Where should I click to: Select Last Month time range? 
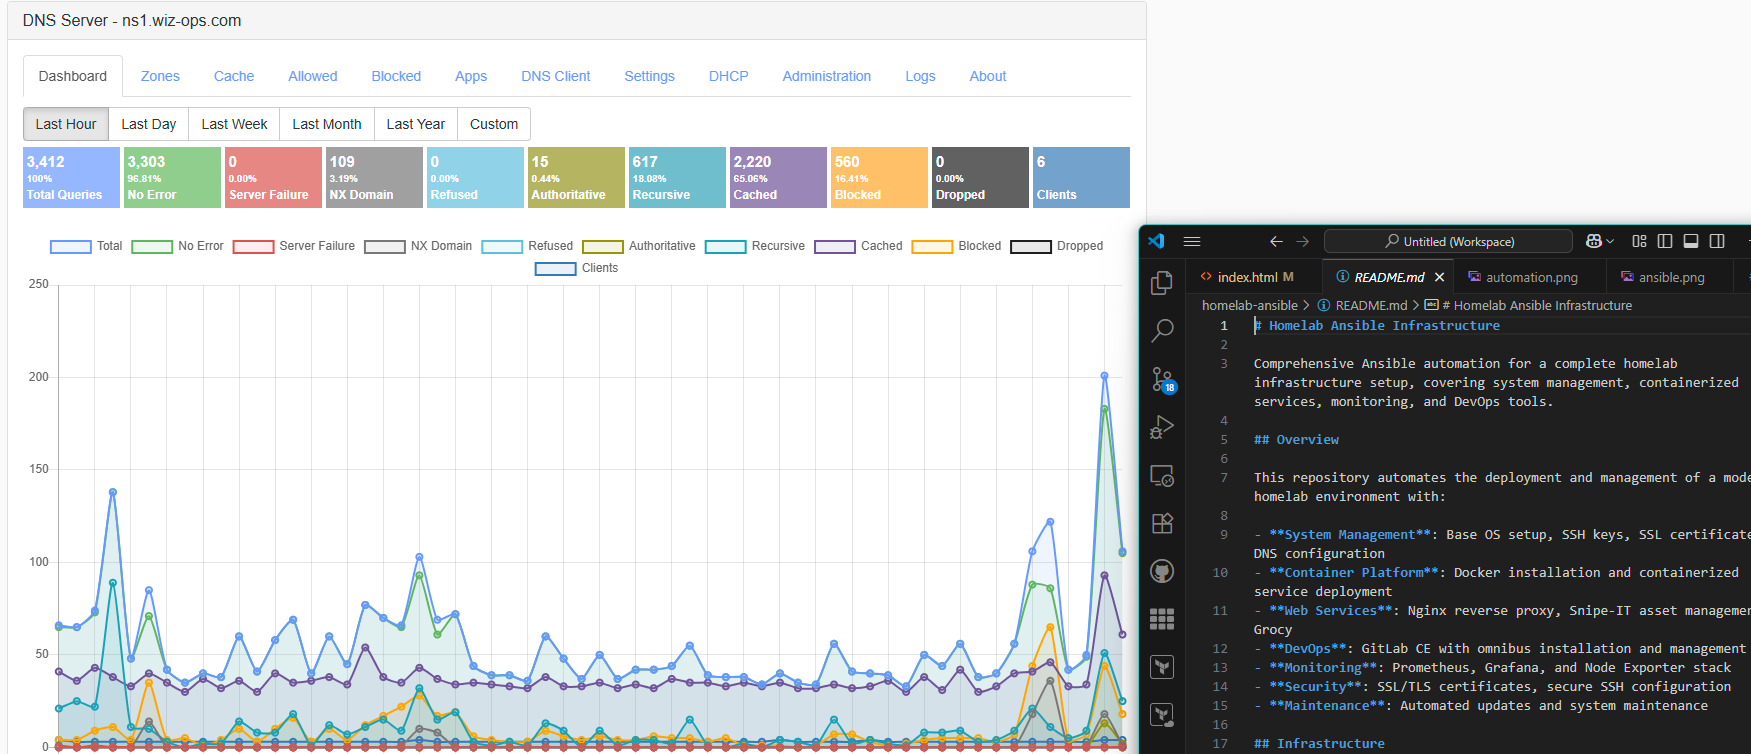(x=327, y=124)
